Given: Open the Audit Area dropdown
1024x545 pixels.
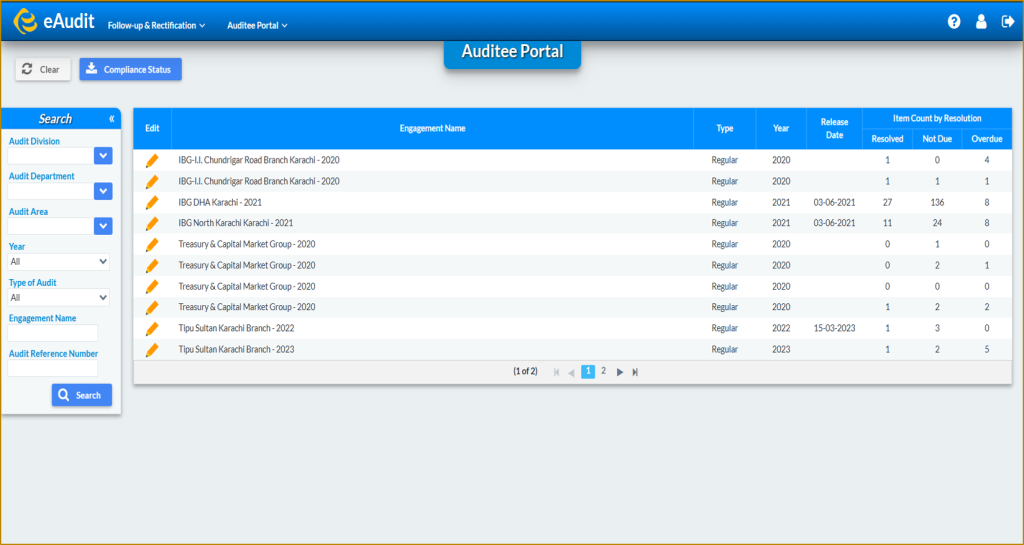Looking at the screenshot, I should (103, 226).
